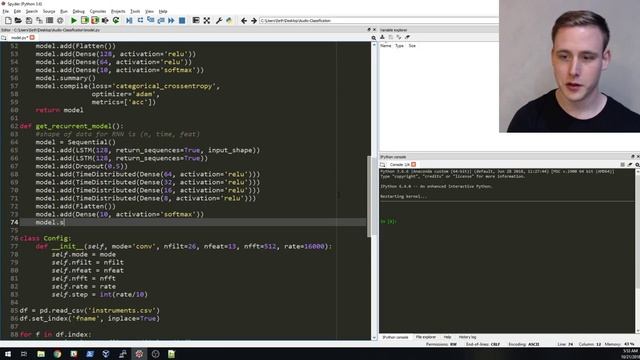Open the PYTHONPATH manager icon
Viewport: 640px width, 360px height.
coord(229,20)
